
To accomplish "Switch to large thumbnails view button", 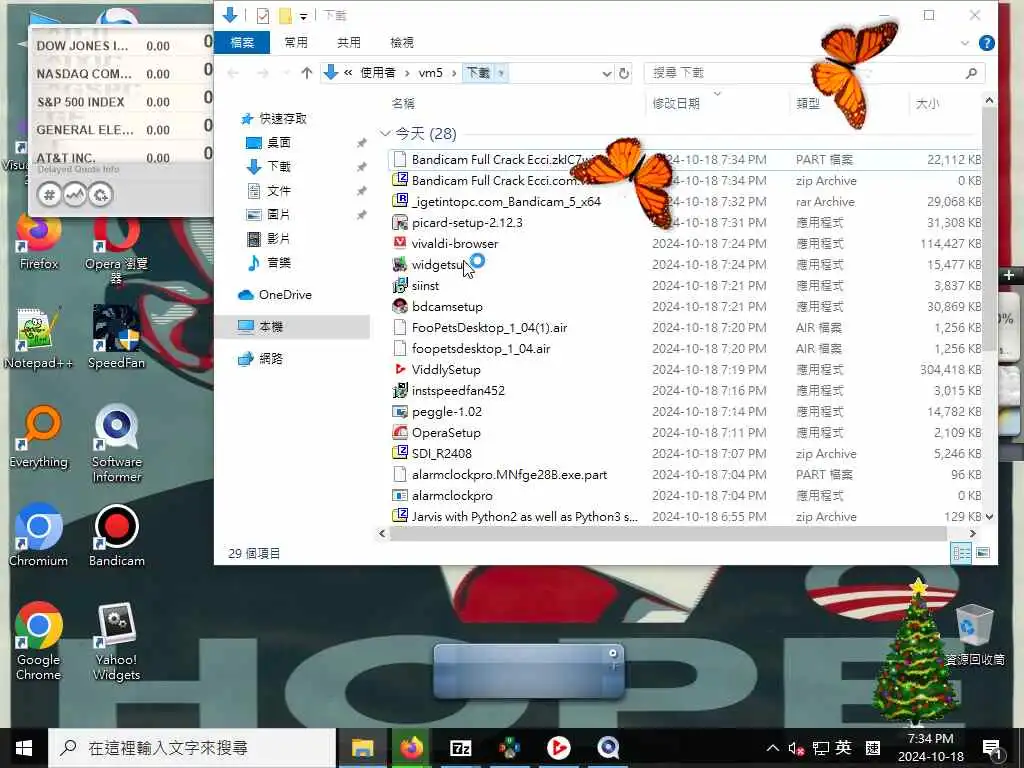I will [x=983, y=553].
